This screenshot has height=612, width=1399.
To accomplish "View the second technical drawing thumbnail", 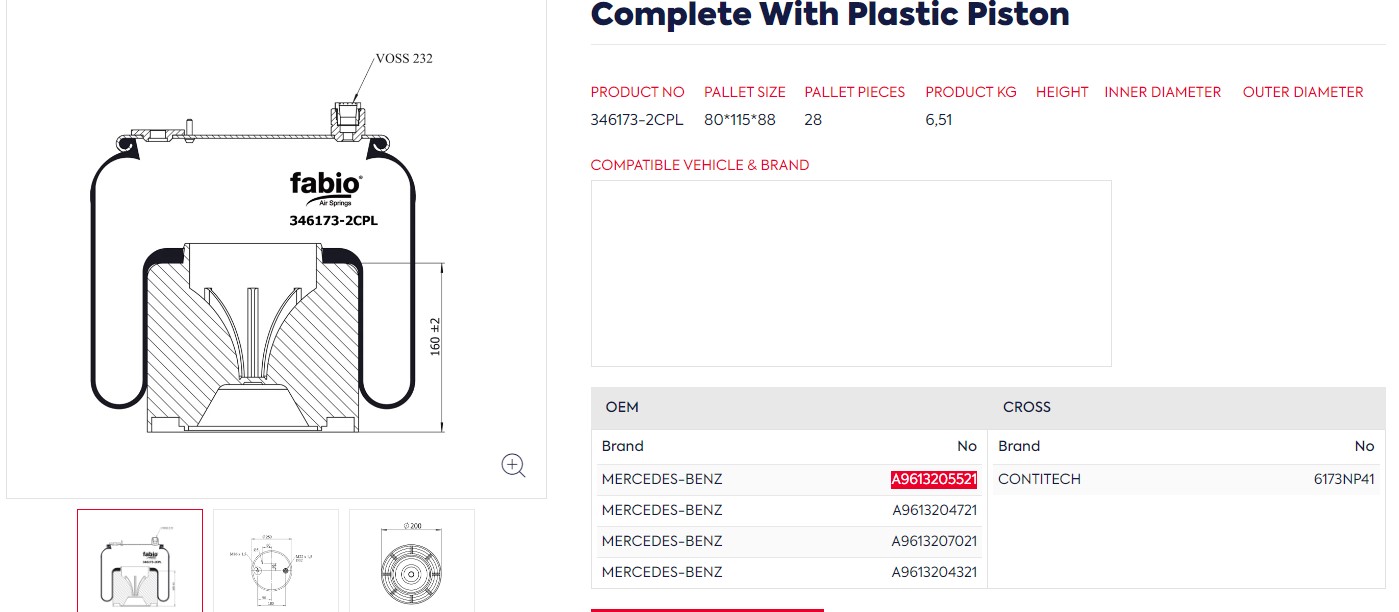I will pos(275,560).
